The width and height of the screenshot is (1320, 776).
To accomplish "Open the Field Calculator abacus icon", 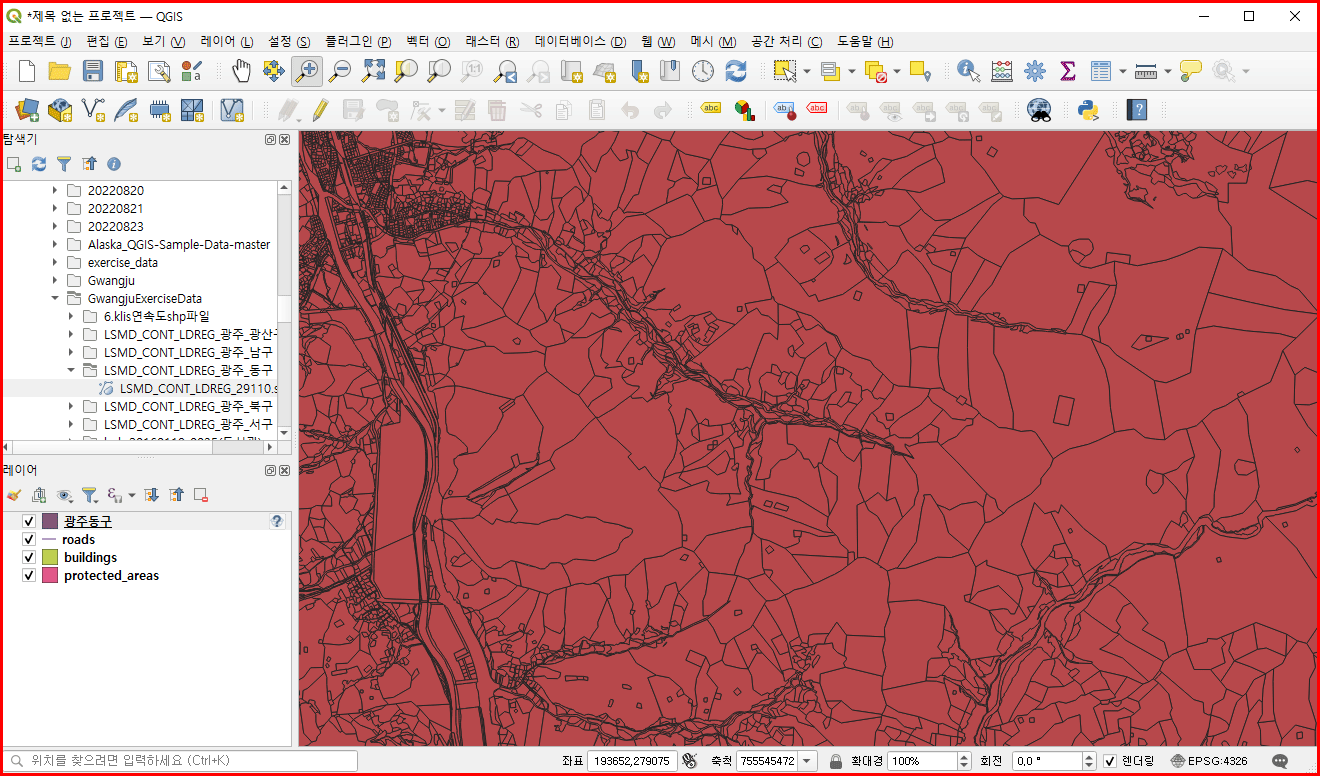I will click(x=1002, y=71).
